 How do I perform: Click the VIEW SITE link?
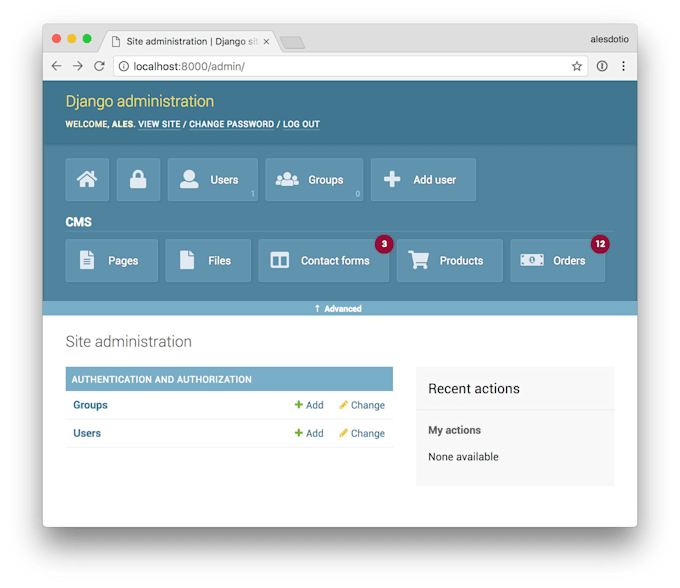coord(159,124)
